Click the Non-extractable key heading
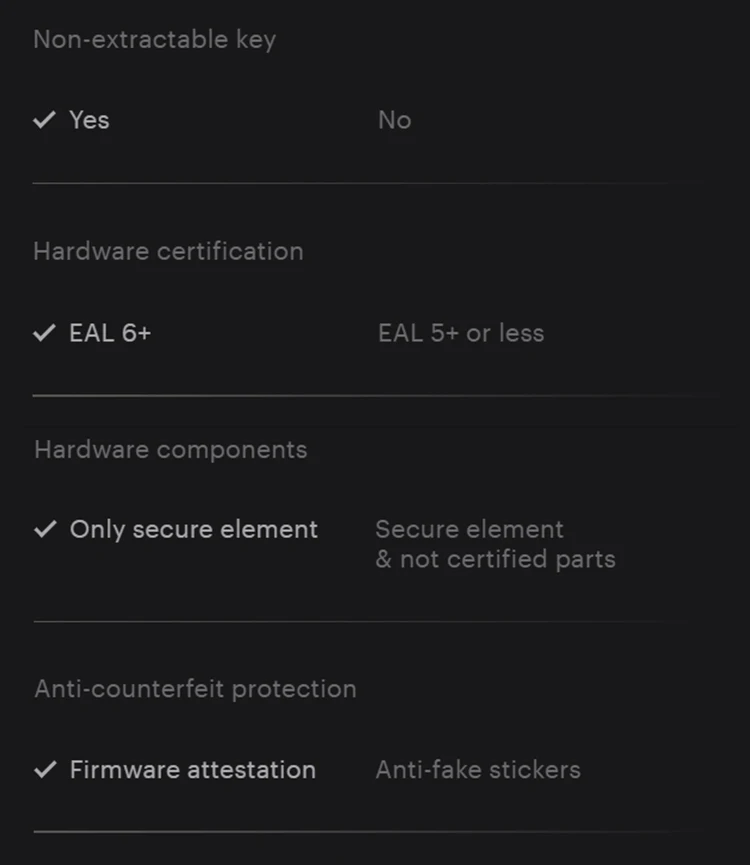The width and height of the screenshot is (750, 865). pos(154,40)
